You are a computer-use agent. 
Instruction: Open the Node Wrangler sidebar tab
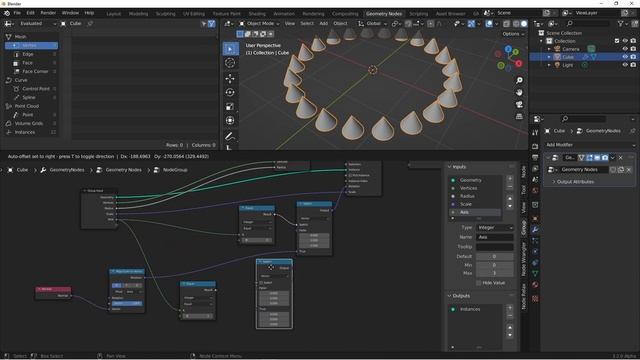(524, 259)
